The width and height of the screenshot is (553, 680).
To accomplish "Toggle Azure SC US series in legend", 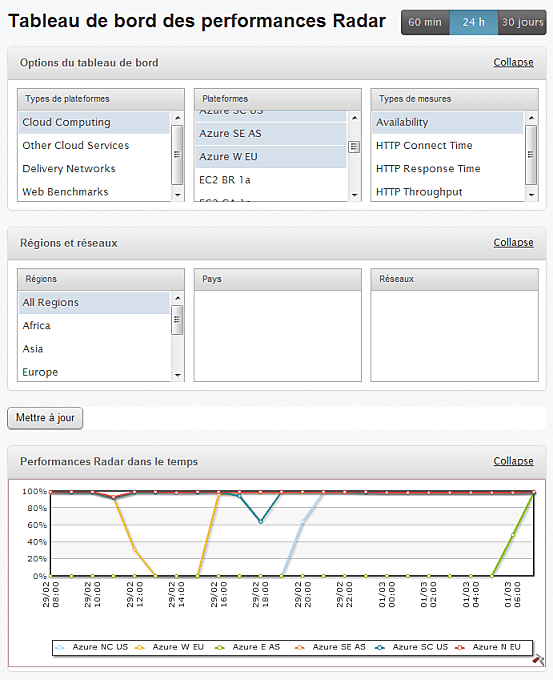I will 412,647.
